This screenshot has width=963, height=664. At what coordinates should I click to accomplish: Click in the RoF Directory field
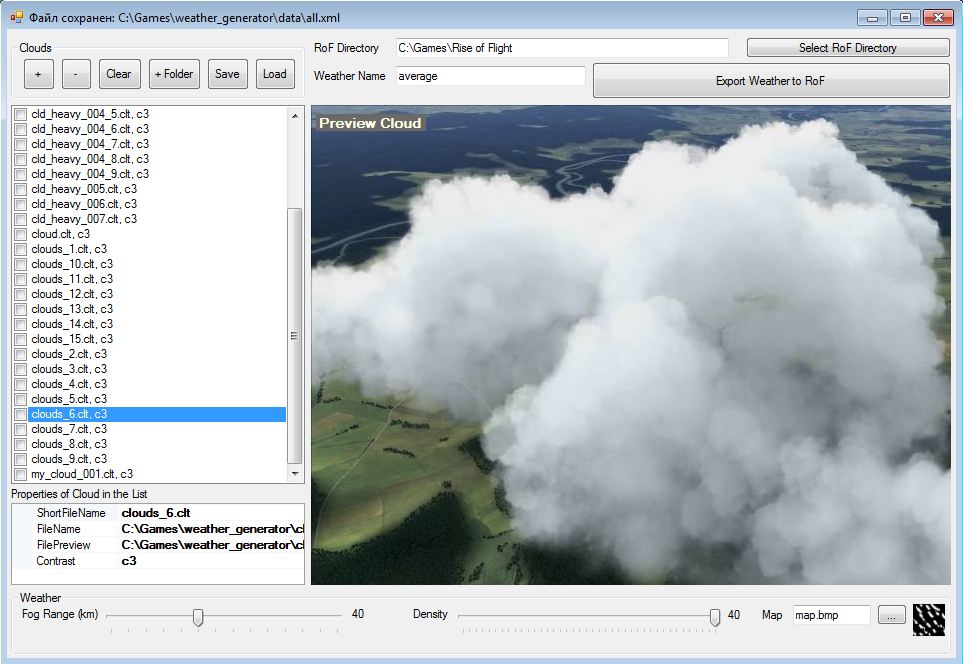562,48
